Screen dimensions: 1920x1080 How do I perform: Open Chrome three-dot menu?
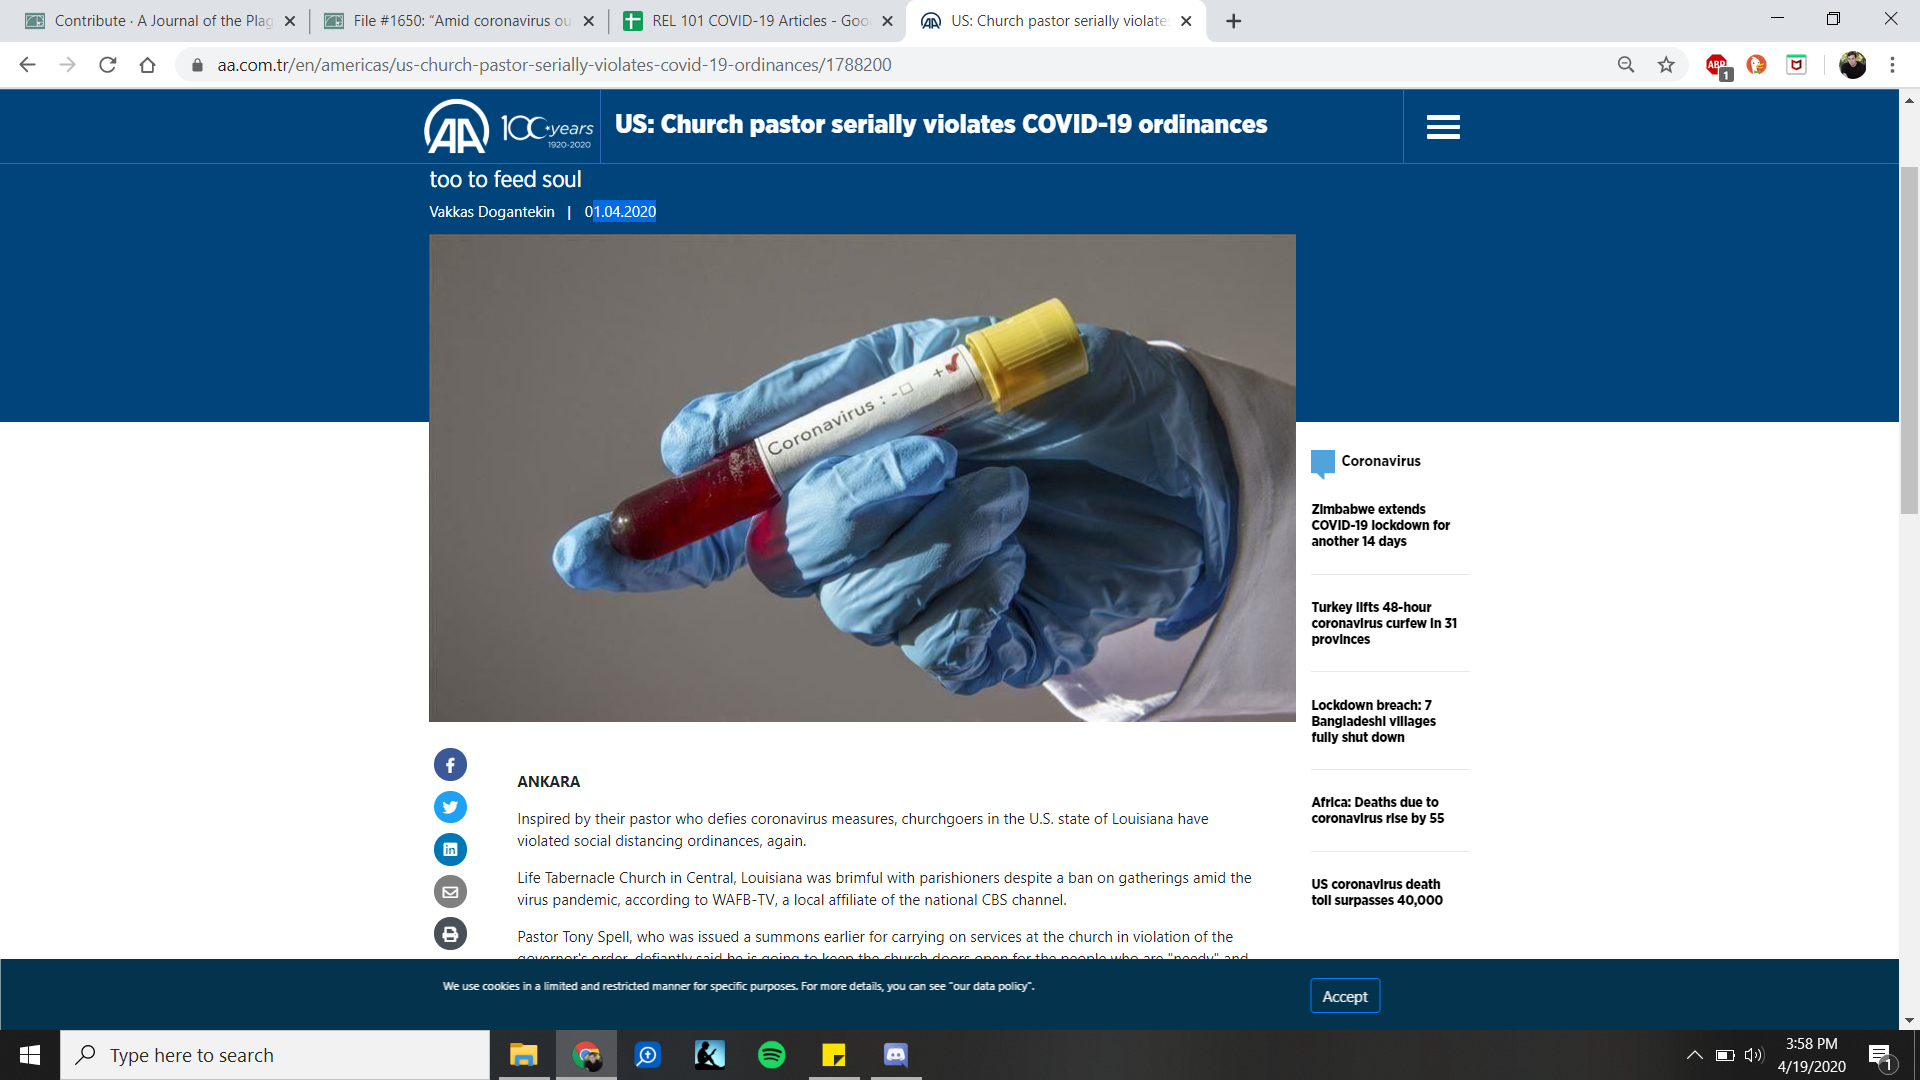click(x=1892, y=65)
